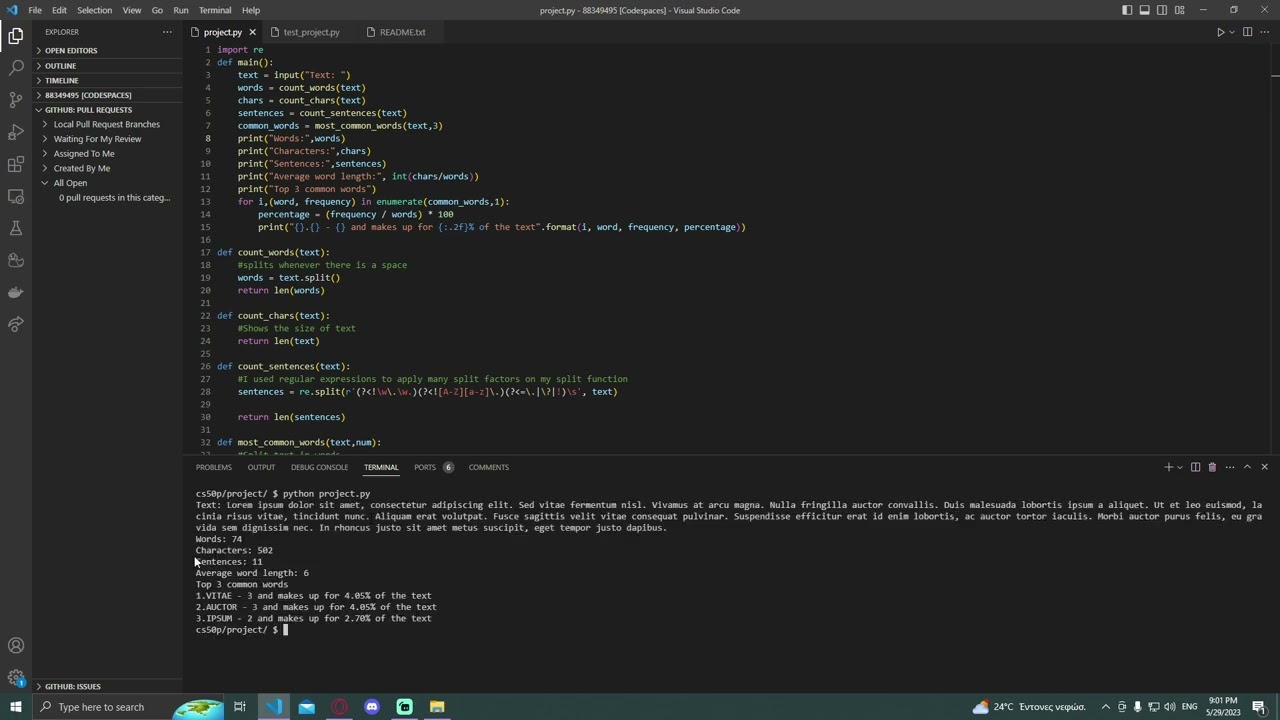1280x720 pixels.
Task: Create a new terminal with plus icon
Action: coord(1168,467)
